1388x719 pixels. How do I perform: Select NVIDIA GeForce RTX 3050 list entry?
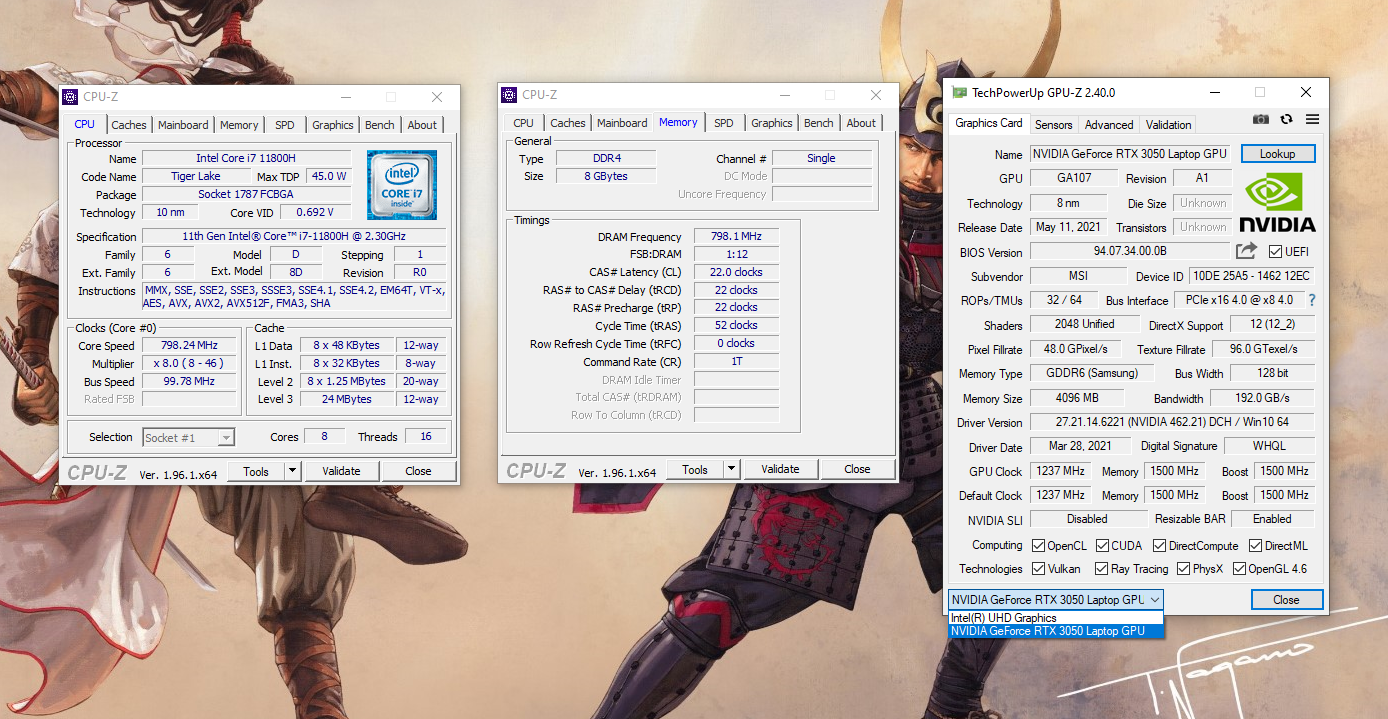pyautogui.click(x=1056, y=631)
